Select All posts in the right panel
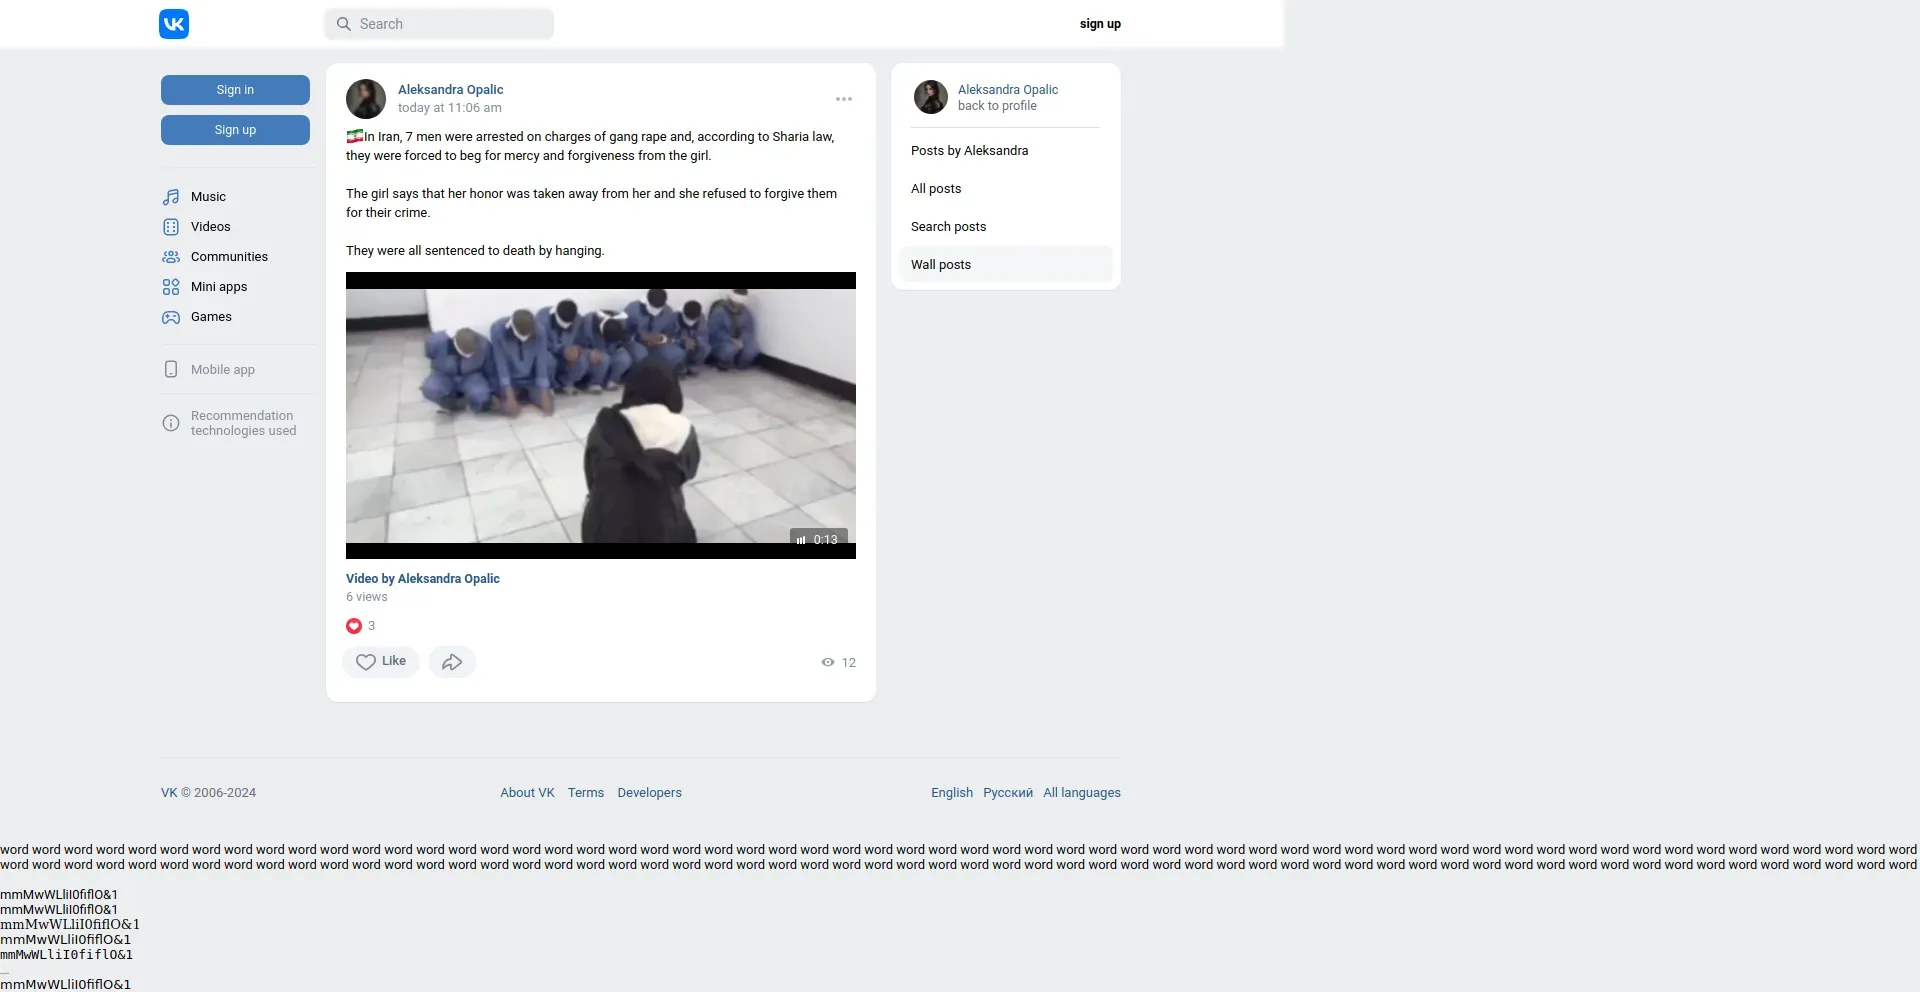 pyautogui.click(x=1006, y=189)
